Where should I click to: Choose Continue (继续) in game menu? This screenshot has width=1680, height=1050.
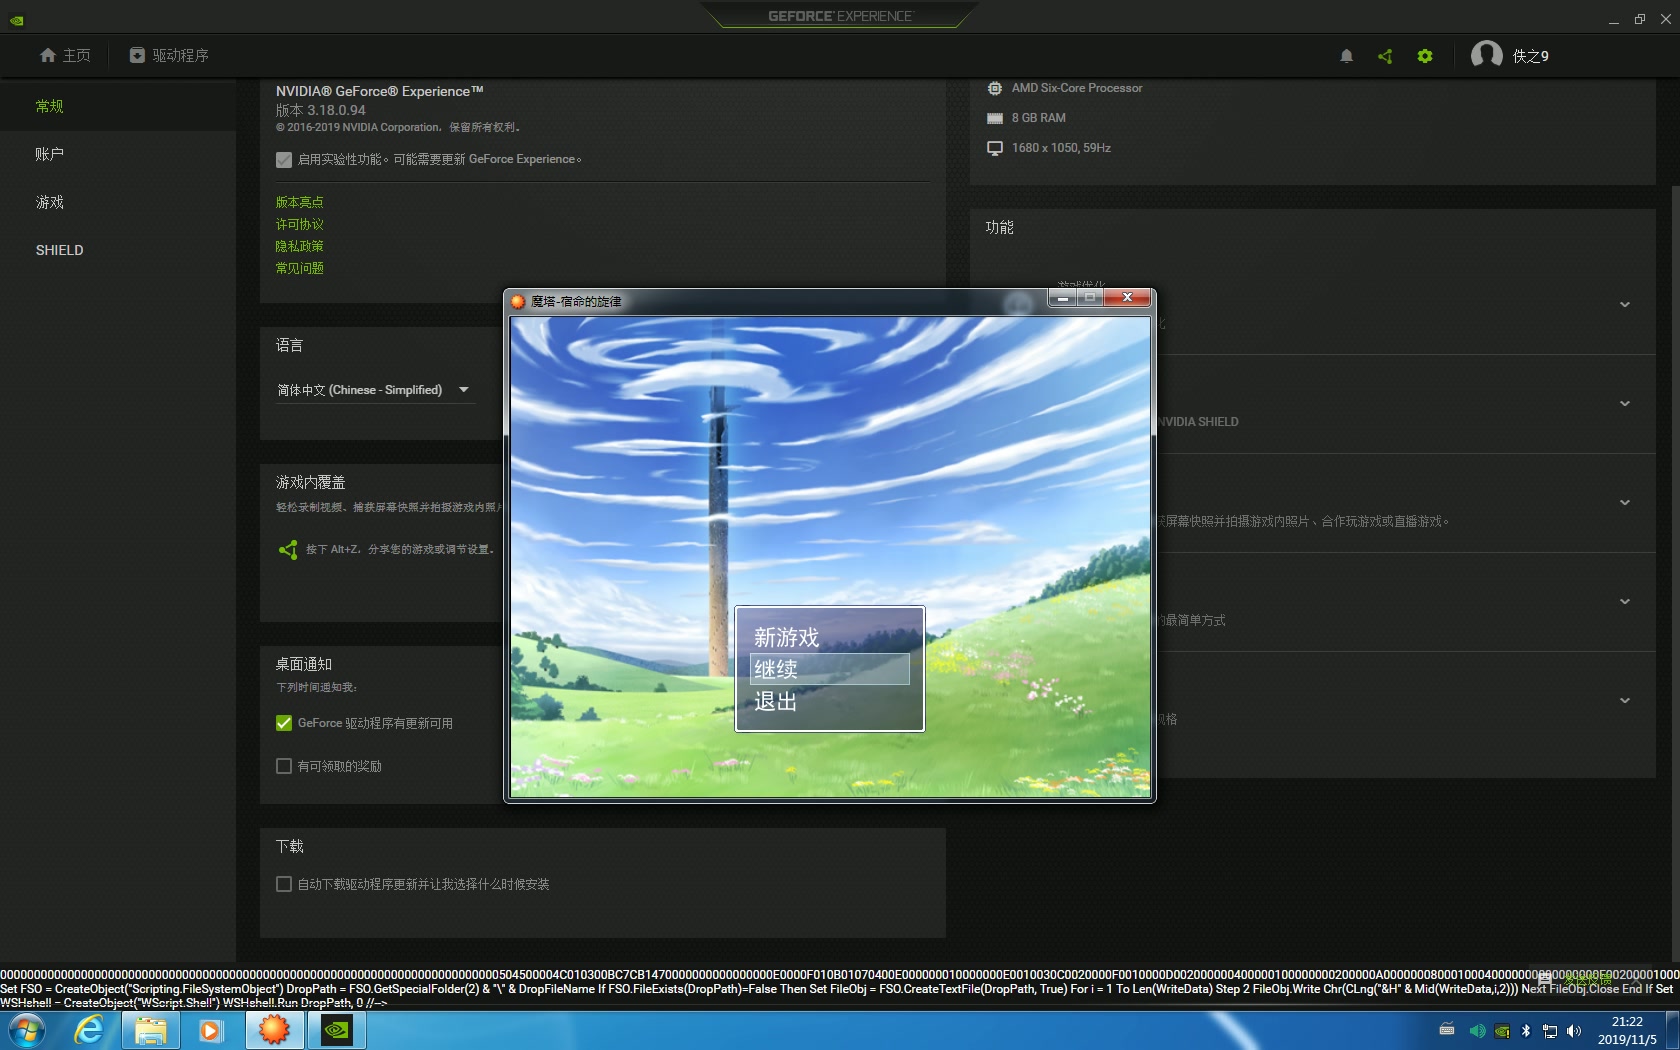click(x=829, y=669)
